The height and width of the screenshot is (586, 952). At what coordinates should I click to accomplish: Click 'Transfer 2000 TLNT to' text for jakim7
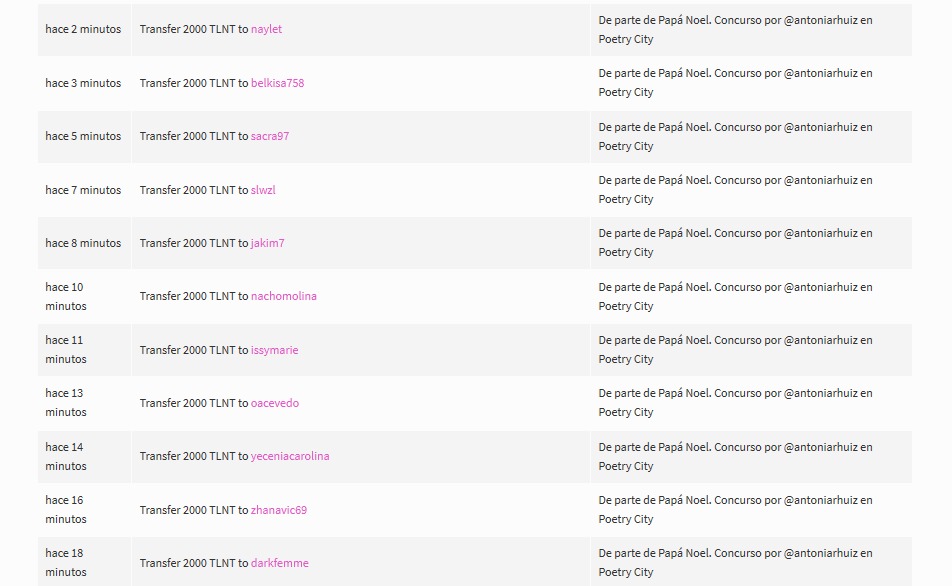(x=194, y=243)
